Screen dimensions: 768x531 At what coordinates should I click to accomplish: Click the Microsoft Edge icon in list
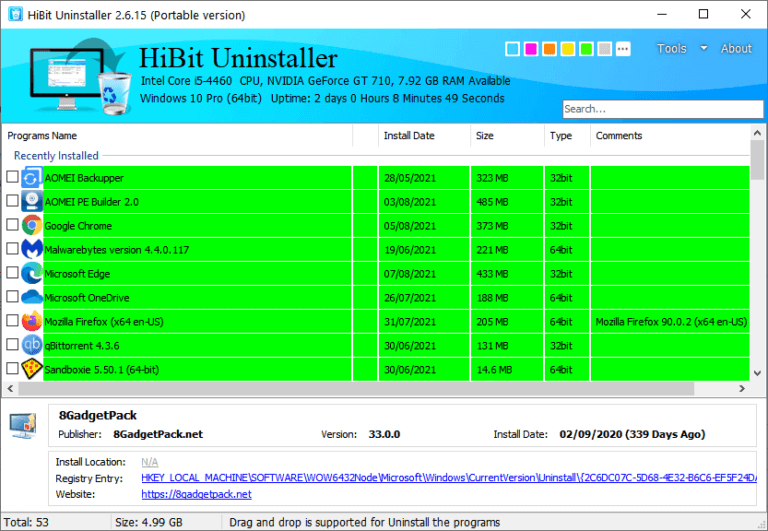(32, 274)
